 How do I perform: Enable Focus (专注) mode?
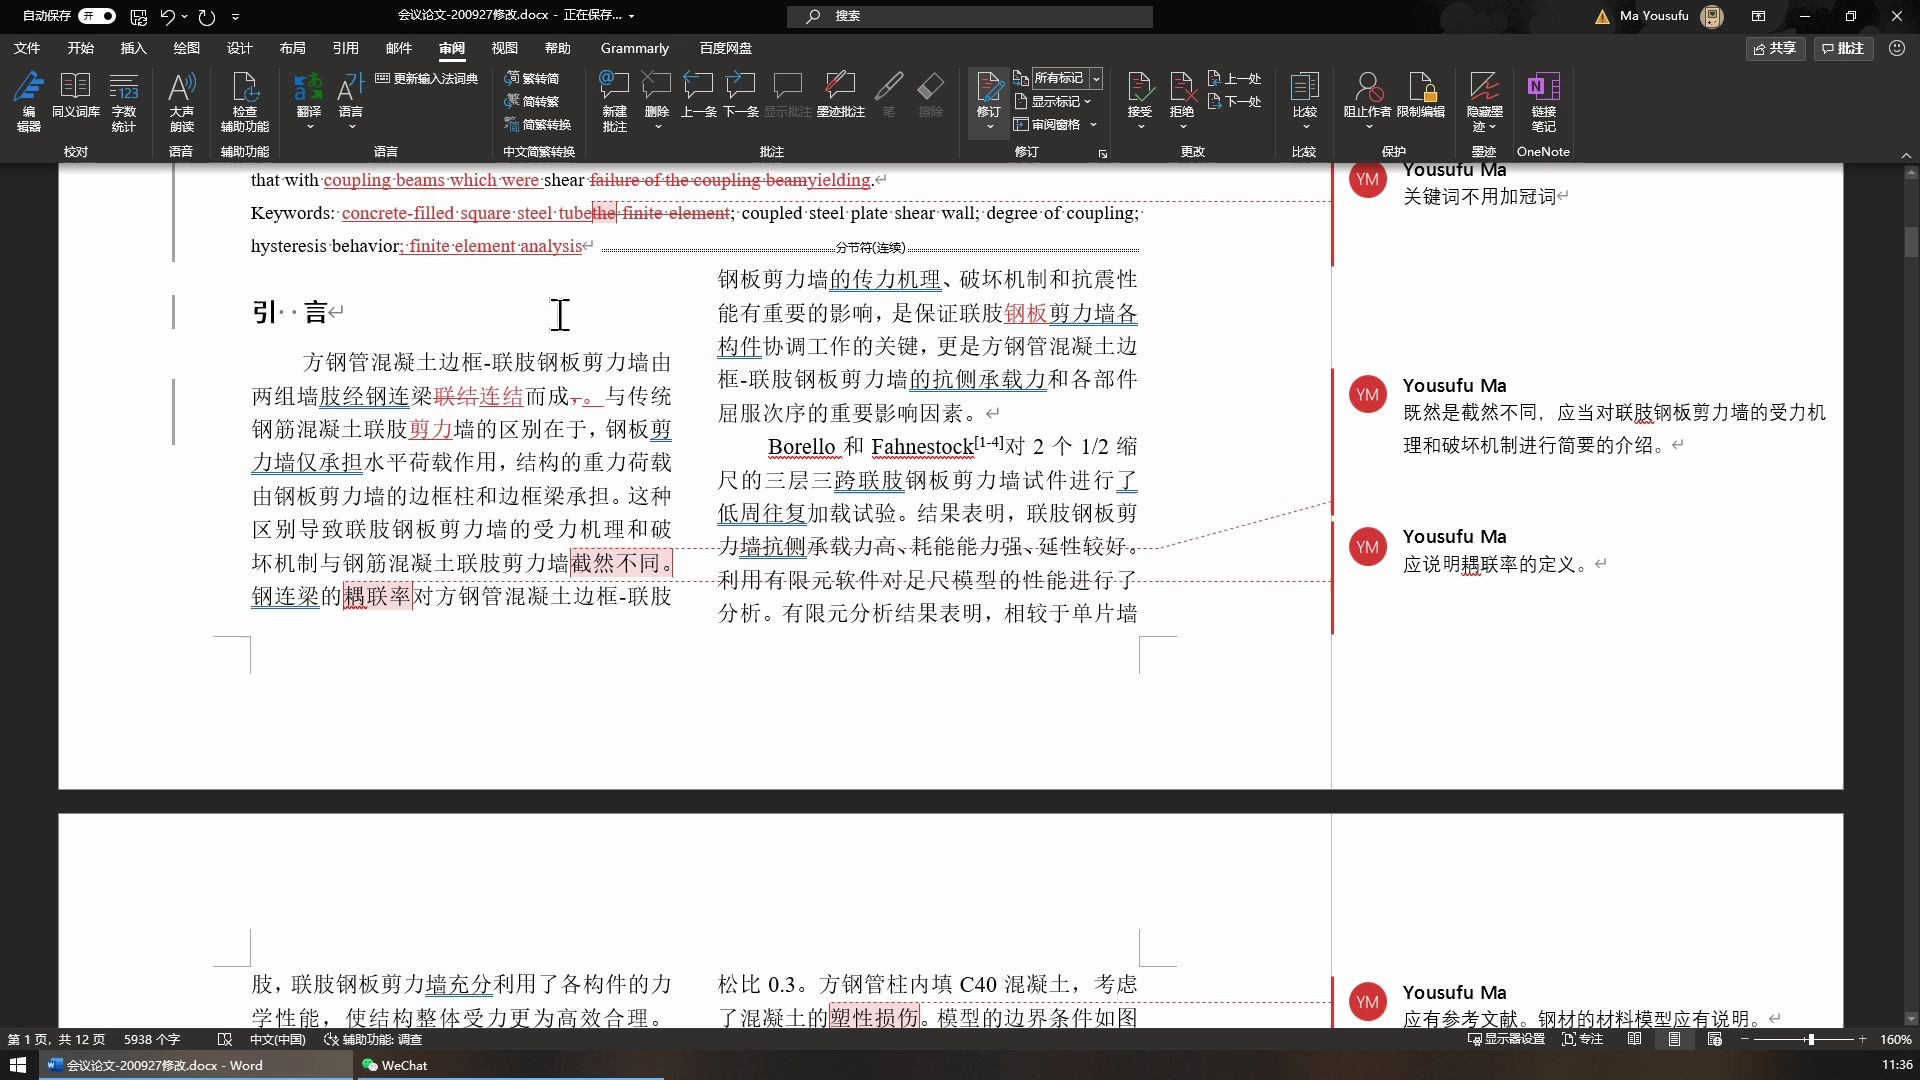pos(1582,1039)
